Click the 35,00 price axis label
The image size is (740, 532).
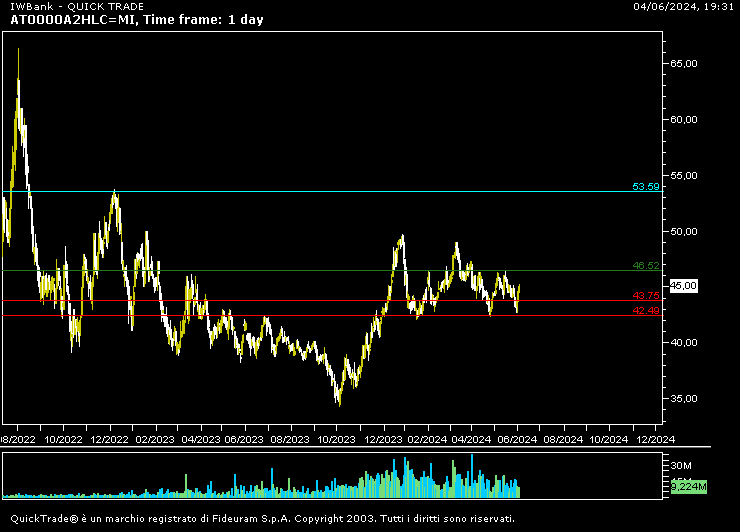coord(683,398)
